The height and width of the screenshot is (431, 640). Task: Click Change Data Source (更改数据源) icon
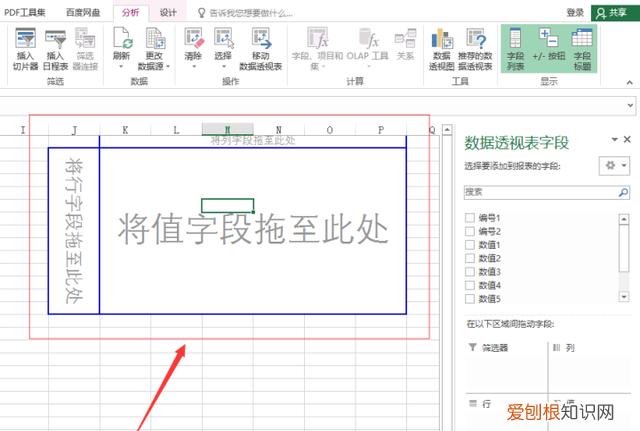[154, 38]
